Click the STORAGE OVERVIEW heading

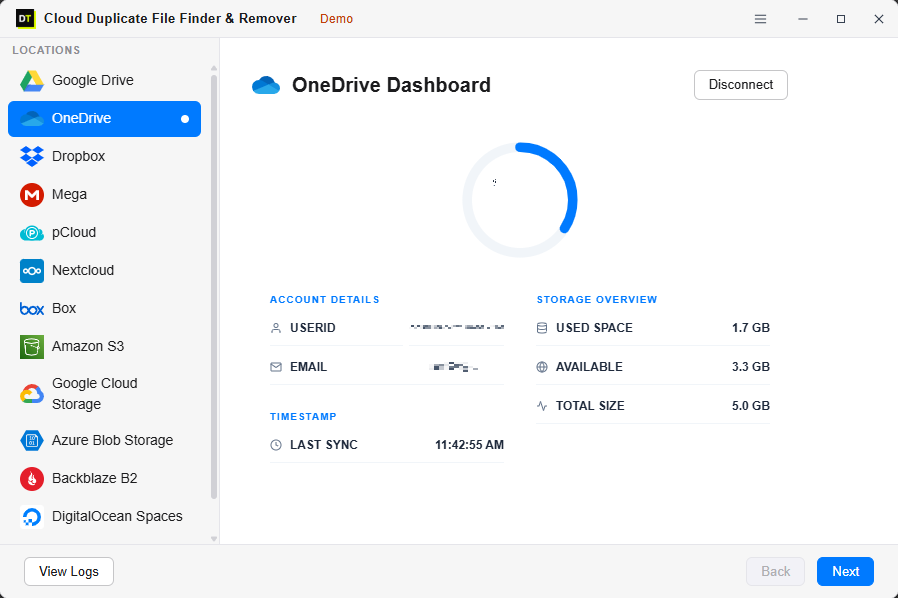click(x=597, y=300)
